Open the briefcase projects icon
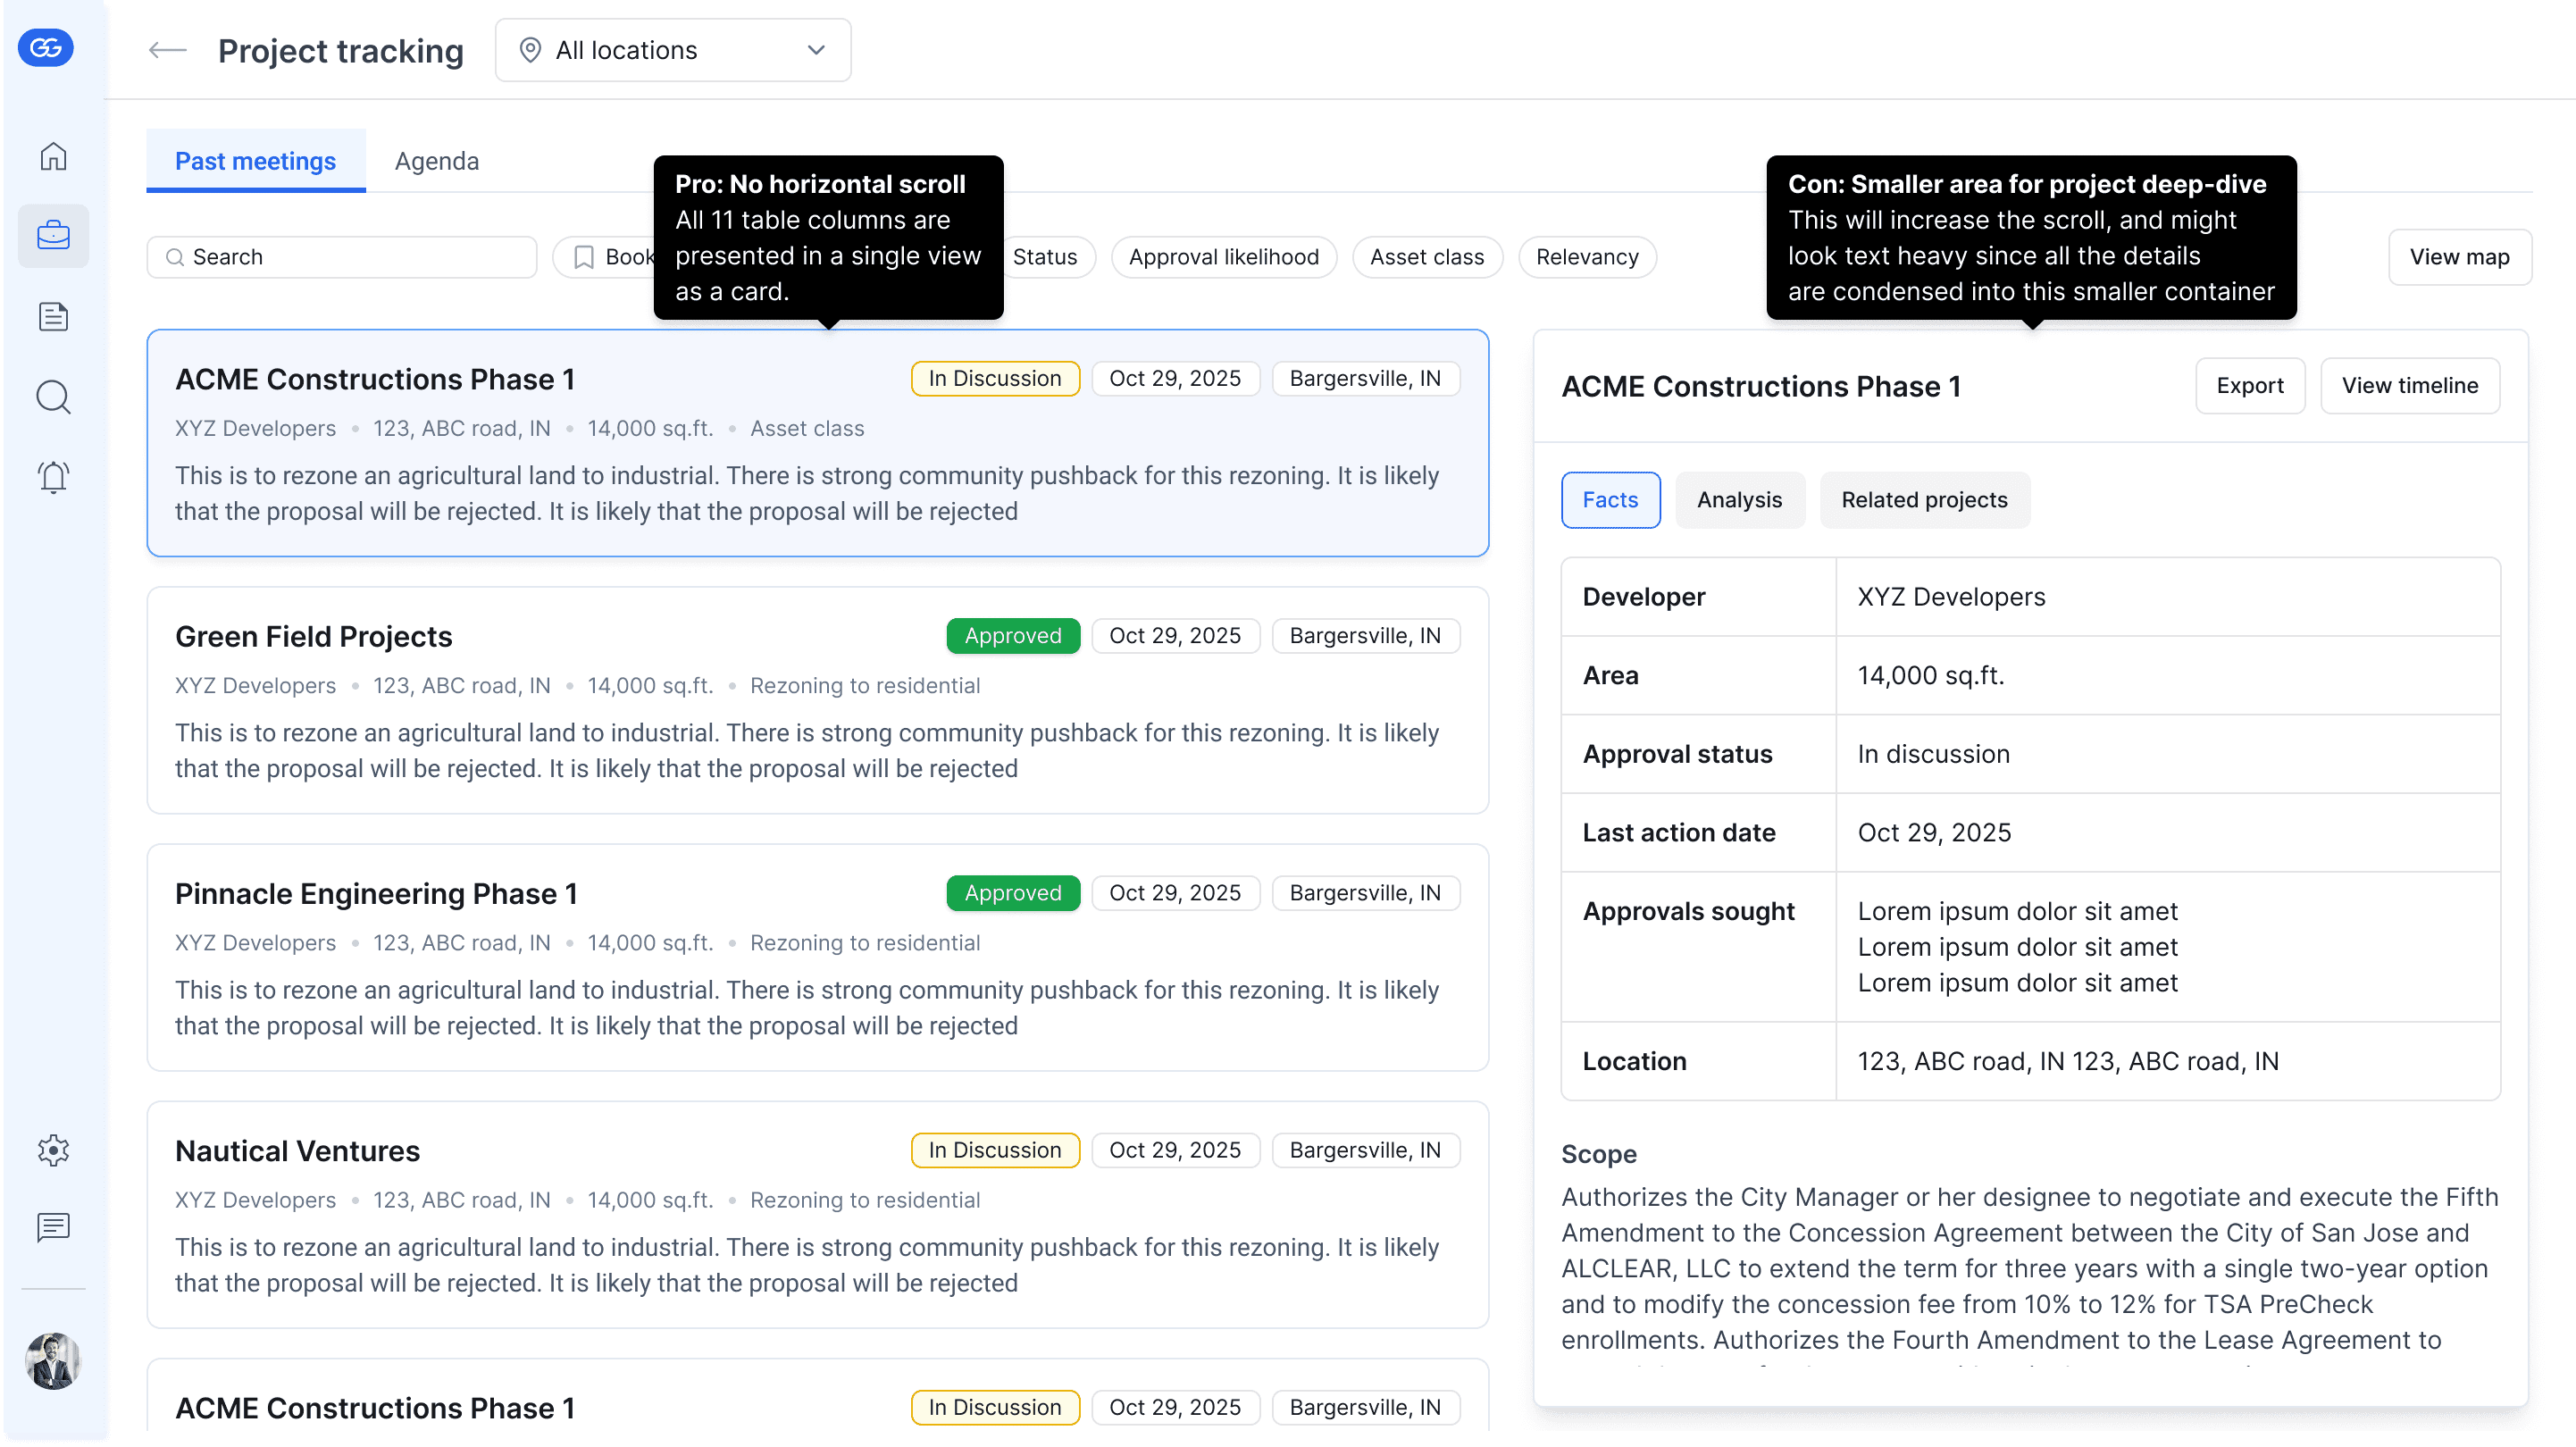Viewport: 2576px width, 1447px height. tap(53, 236)
